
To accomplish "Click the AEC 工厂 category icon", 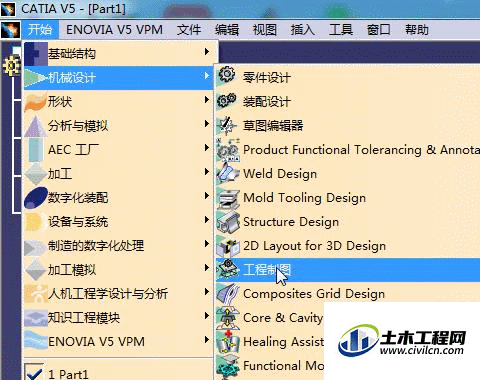I will (x=35, y=150).
